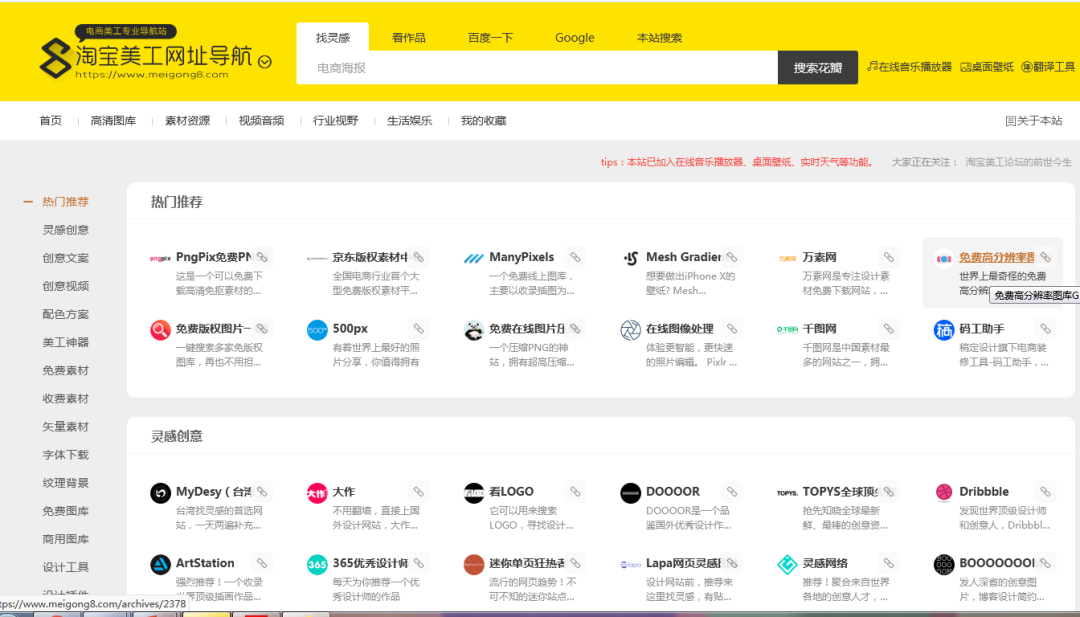
Task: Select the 找灵感 search tab
Action: click(333, 37)
